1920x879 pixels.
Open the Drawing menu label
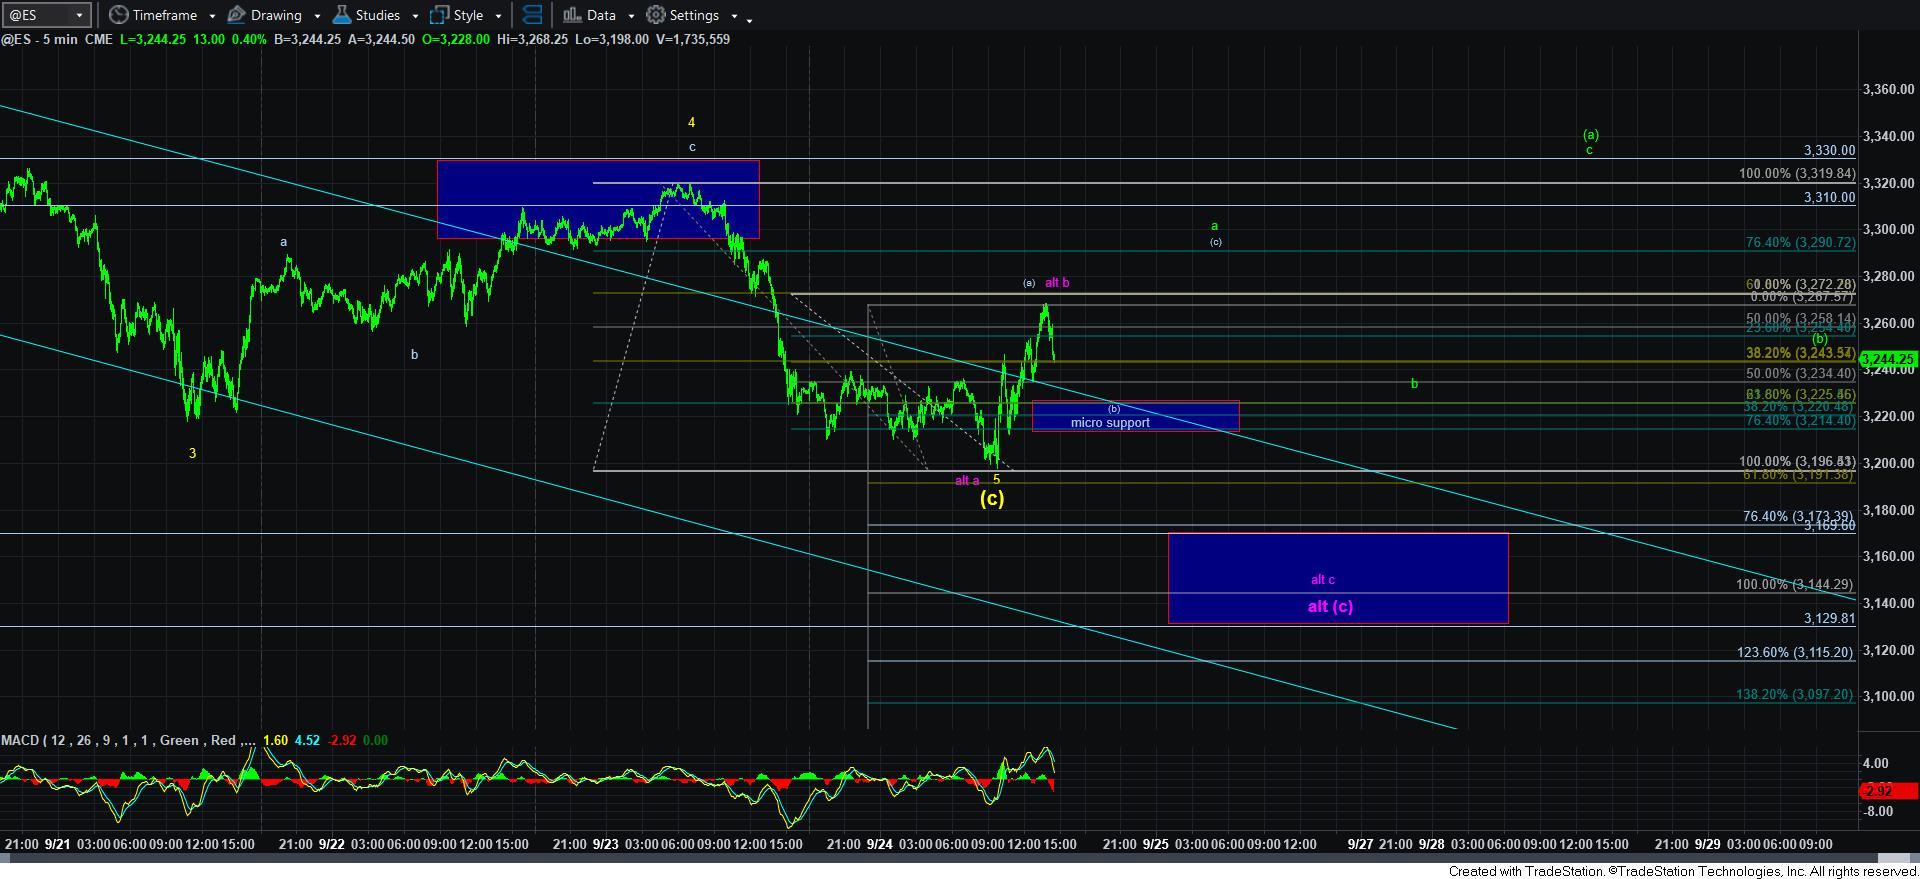click(276, 15)
